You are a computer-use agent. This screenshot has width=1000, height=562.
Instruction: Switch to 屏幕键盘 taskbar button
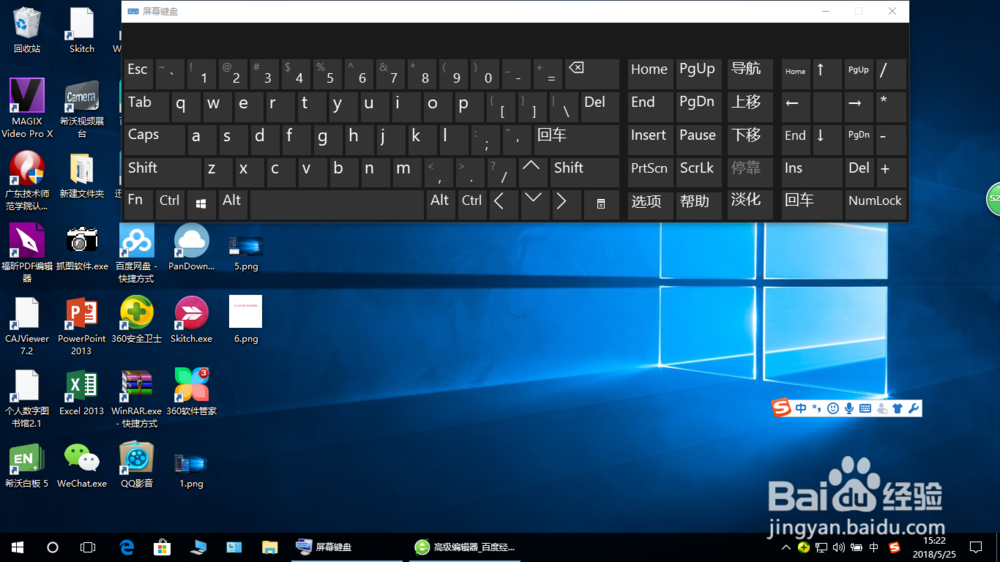[x=347, y=547]
